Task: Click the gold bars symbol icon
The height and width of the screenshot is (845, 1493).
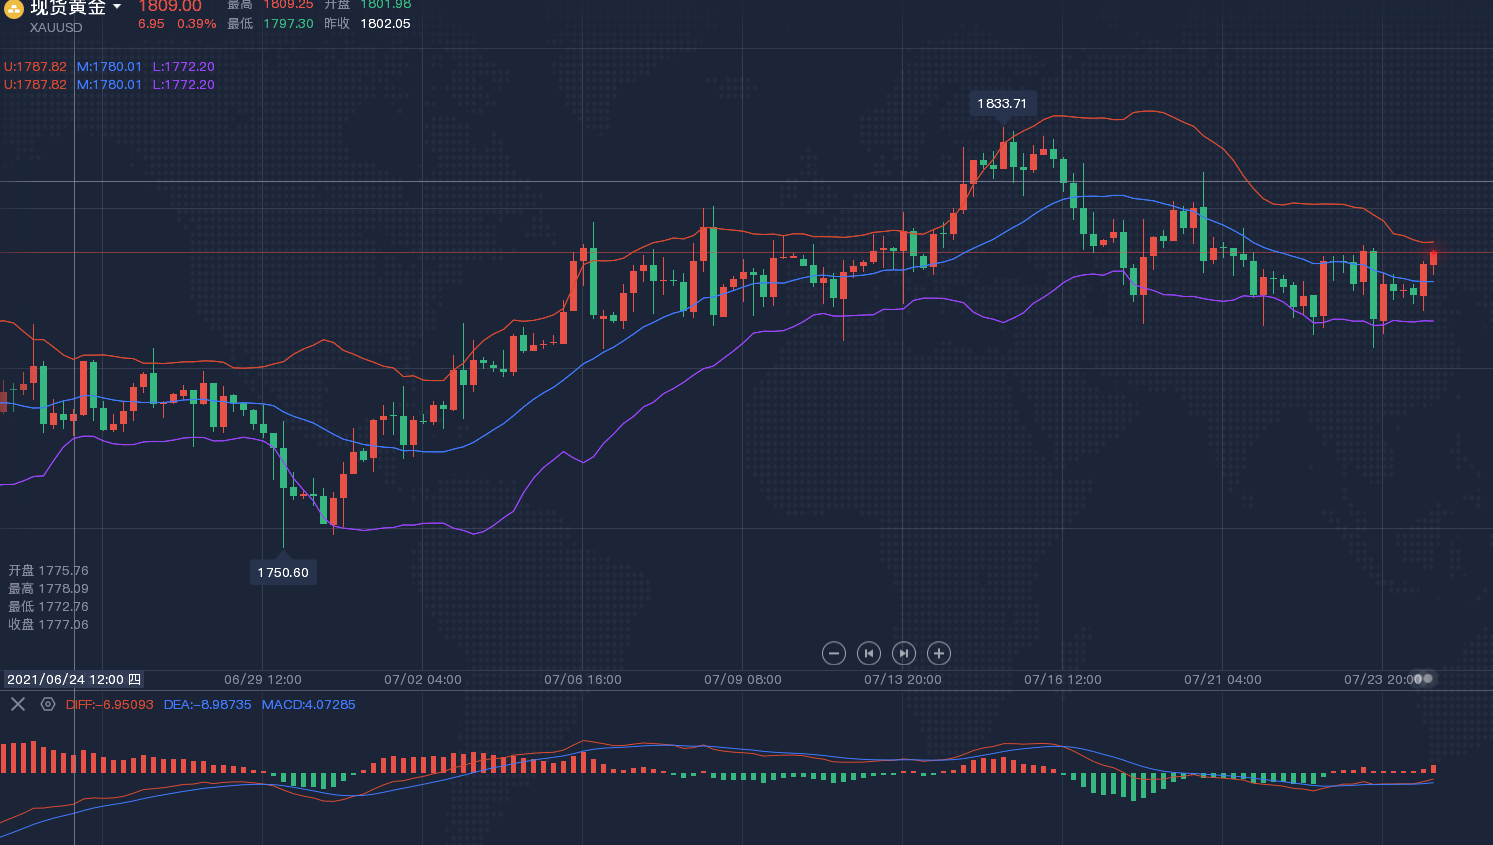Action: coord(14,9)
